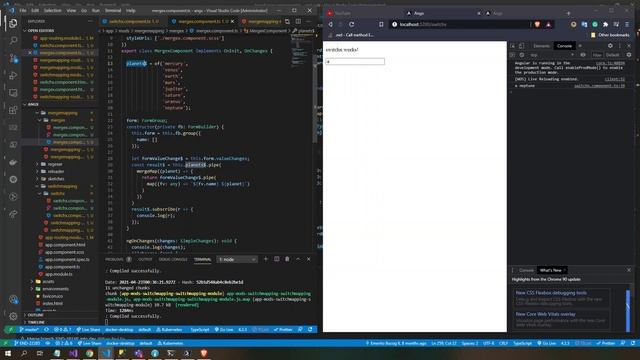Click the split editor icon in VS Code
640x360 pixels.
(298, 21)
